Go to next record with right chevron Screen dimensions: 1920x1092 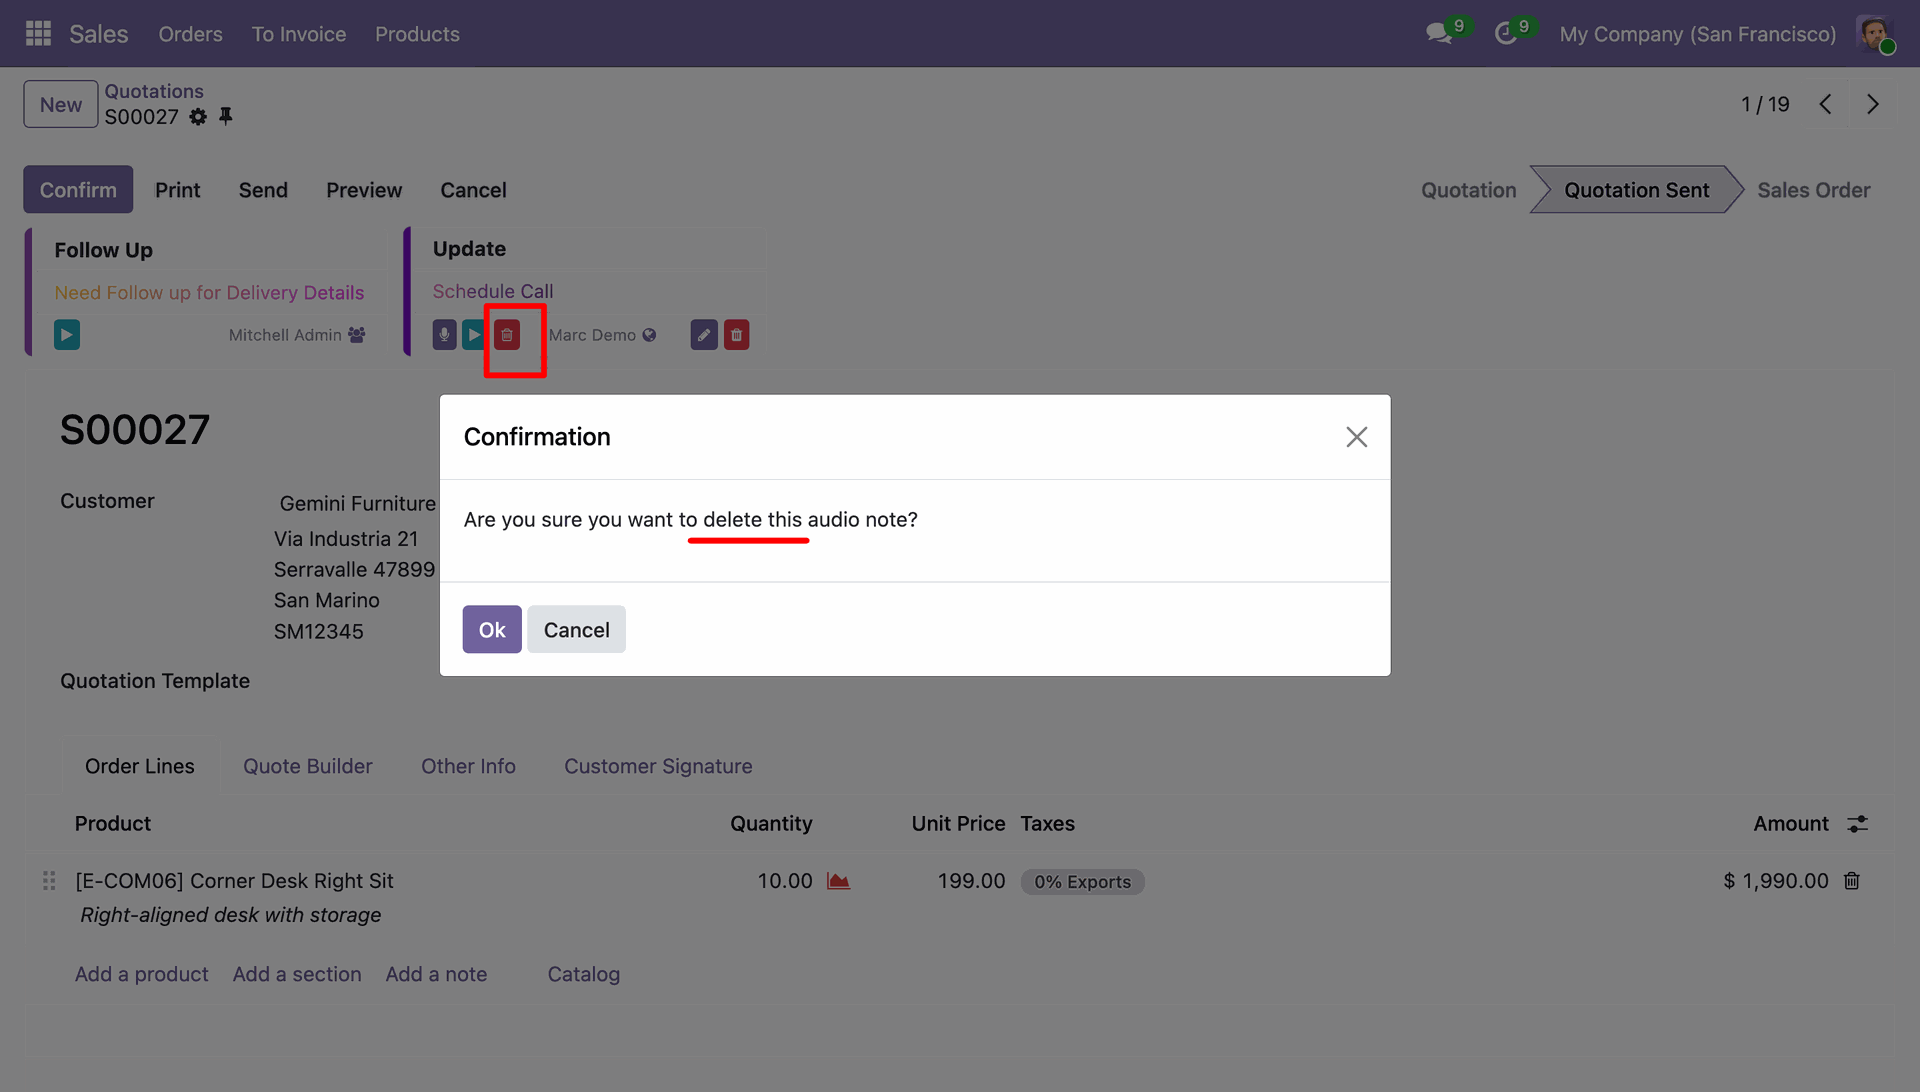(1872, 104)
